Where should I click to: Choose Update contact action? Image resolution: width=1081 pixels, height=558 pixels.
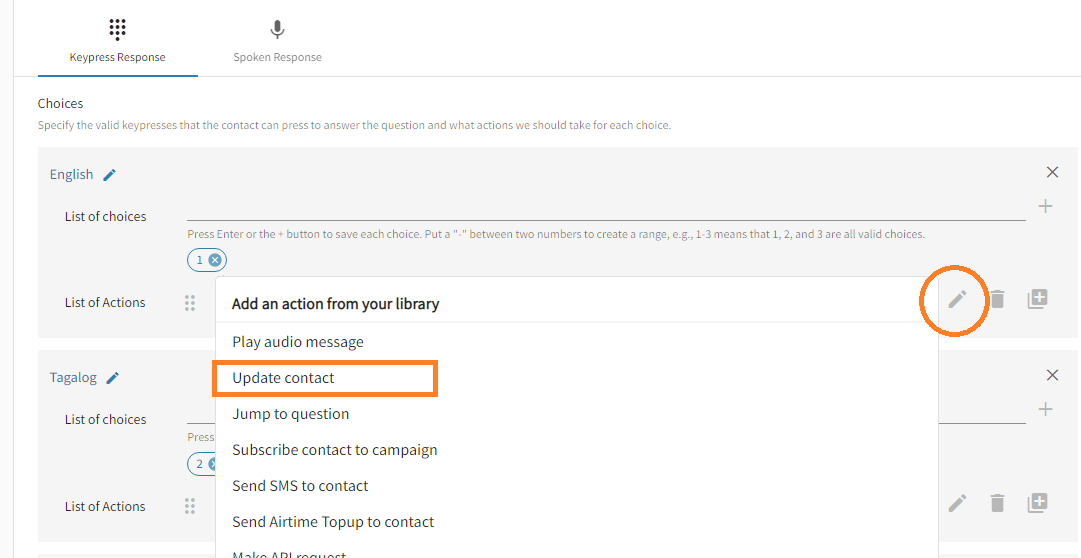[284, 378]
